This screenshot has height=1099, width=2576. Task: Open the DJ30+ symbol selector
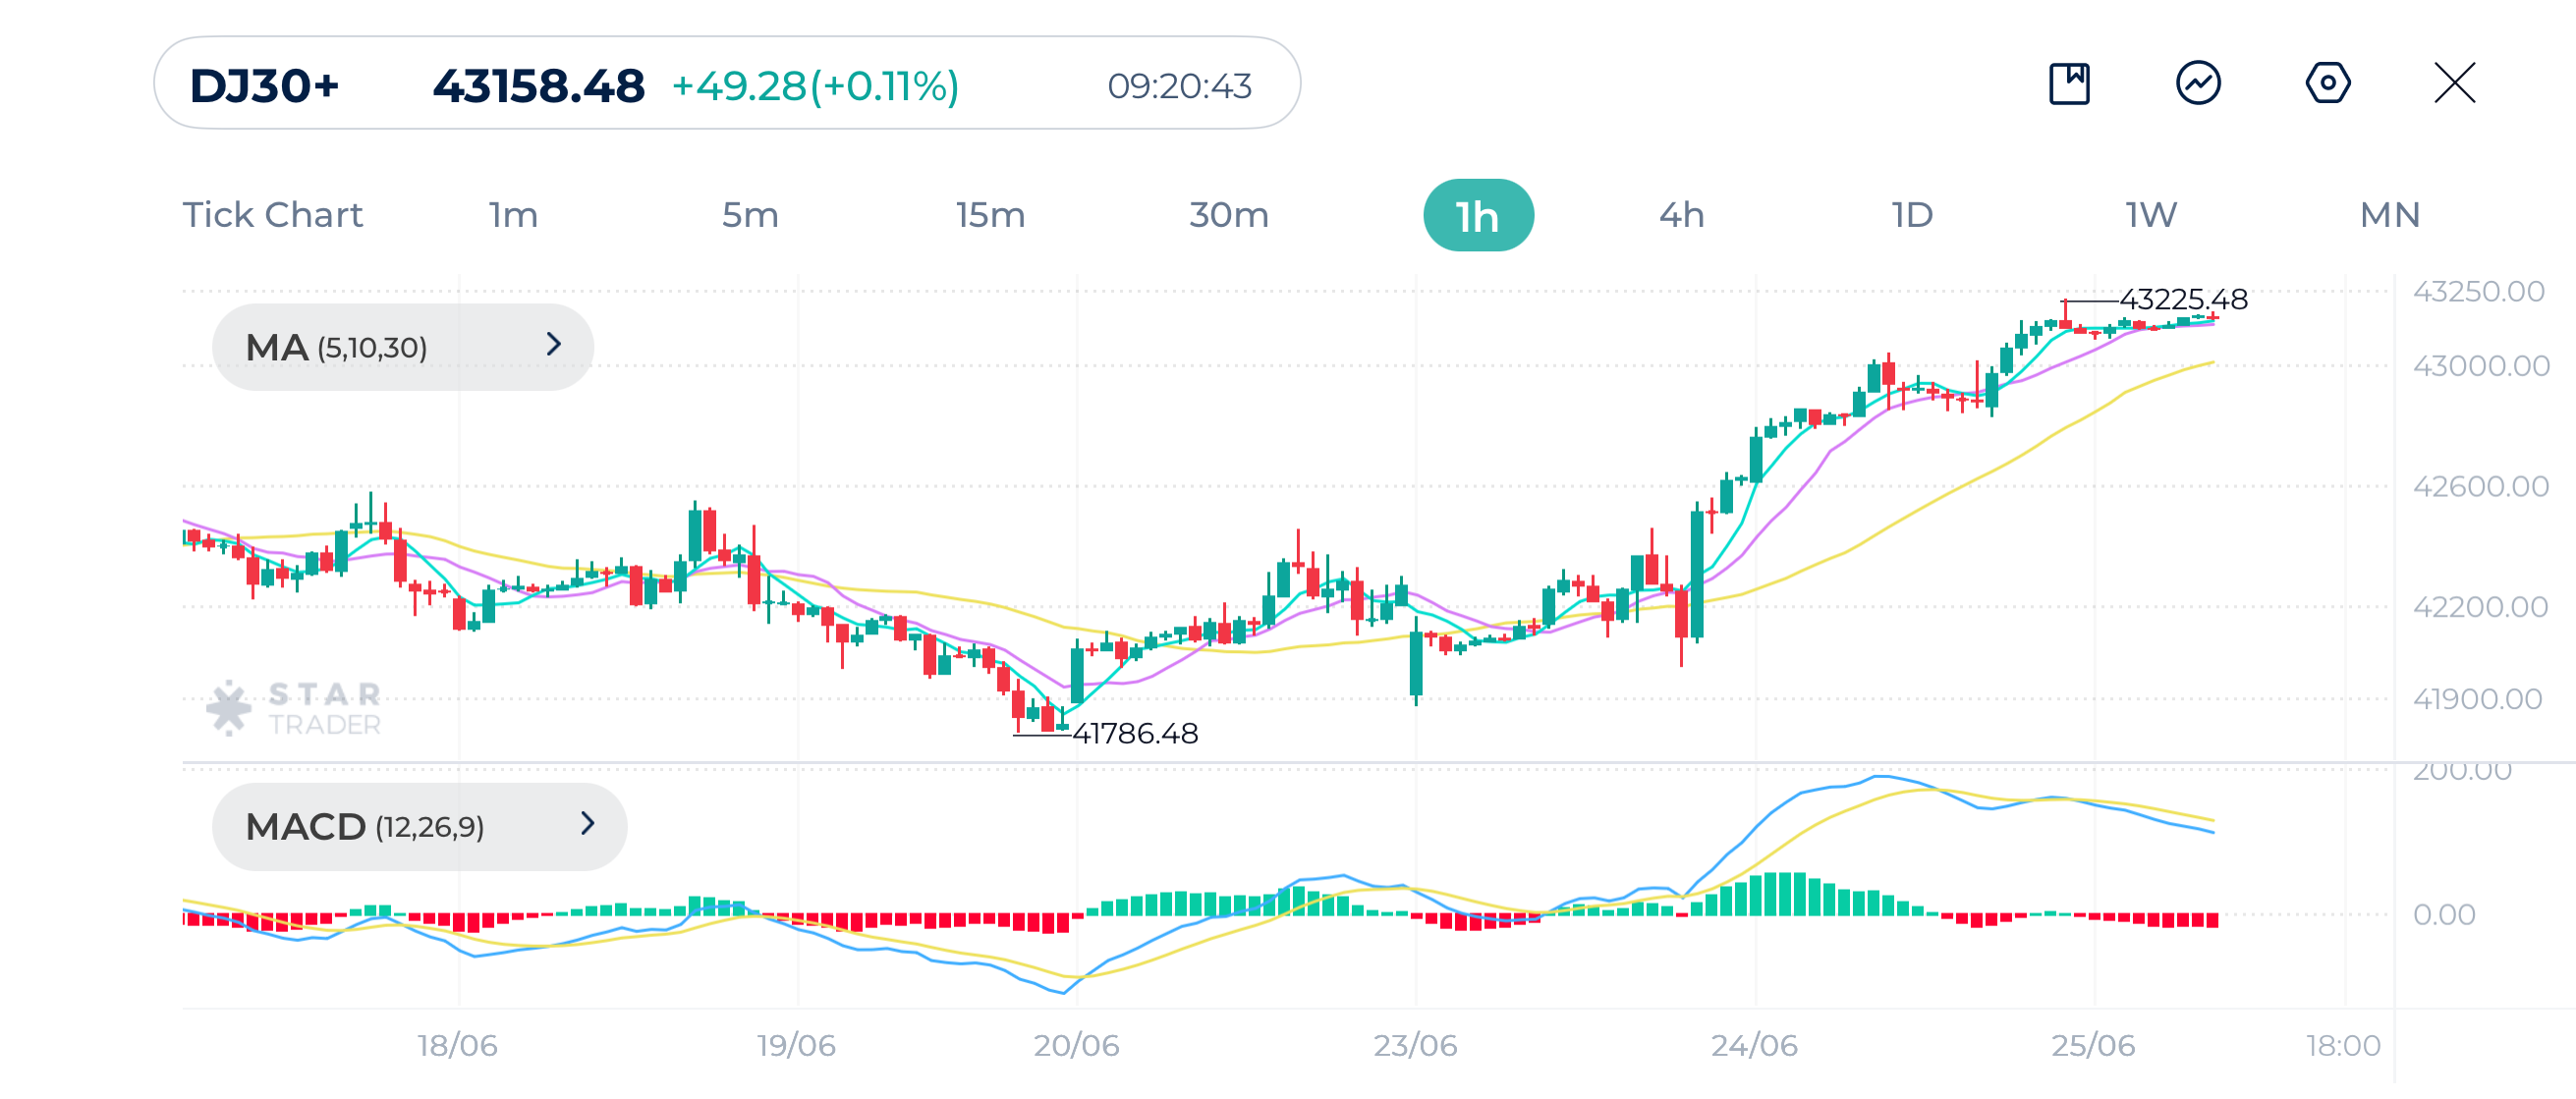(264, 86)
